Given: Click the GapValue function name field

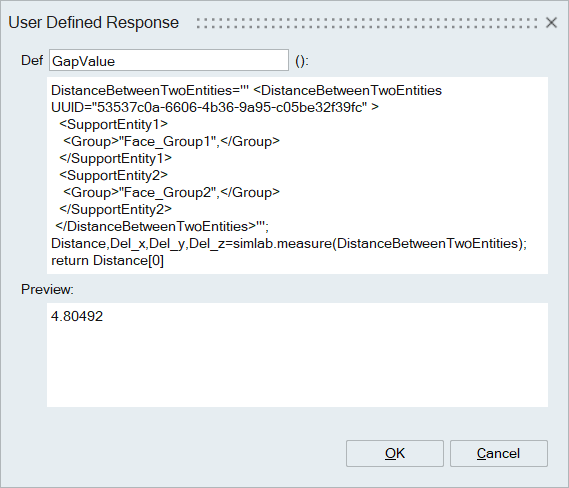Looking at the screenshot, I should (x=169, y=61).
